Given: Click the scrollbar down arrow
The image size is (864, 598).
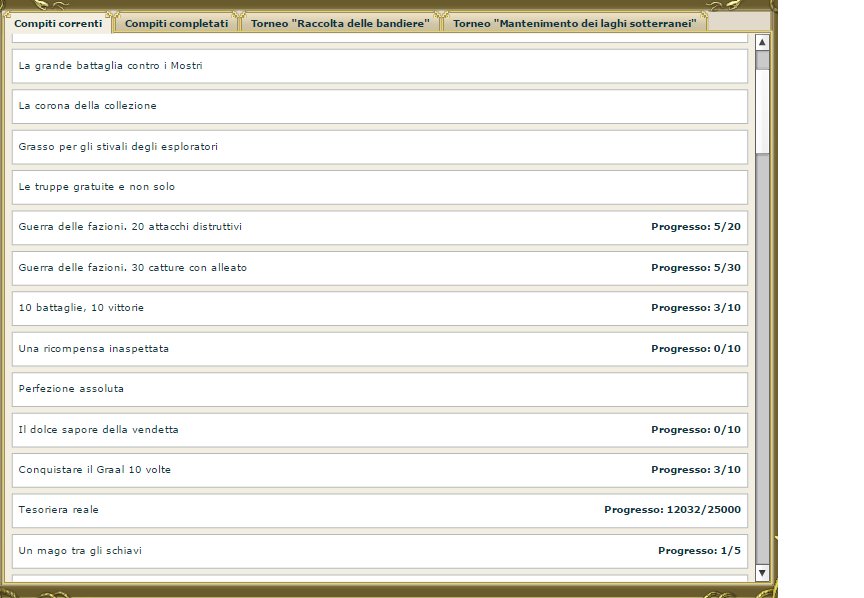Looking at the screenshot, I should (763, 572).
